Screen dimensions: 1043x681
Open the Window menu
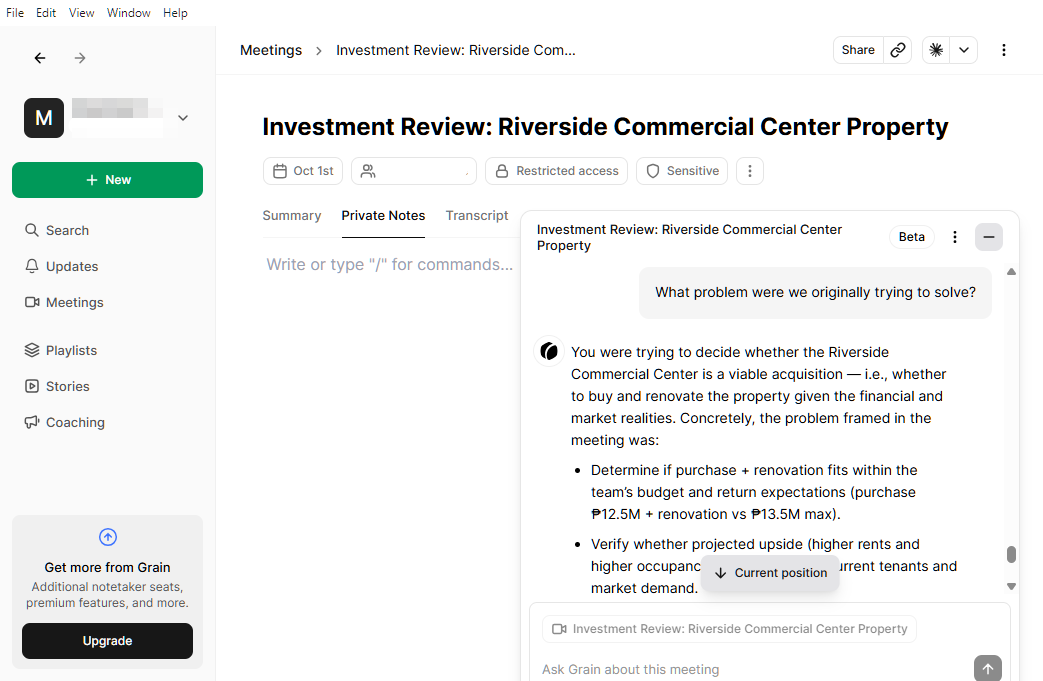click(x=128, y=13)
